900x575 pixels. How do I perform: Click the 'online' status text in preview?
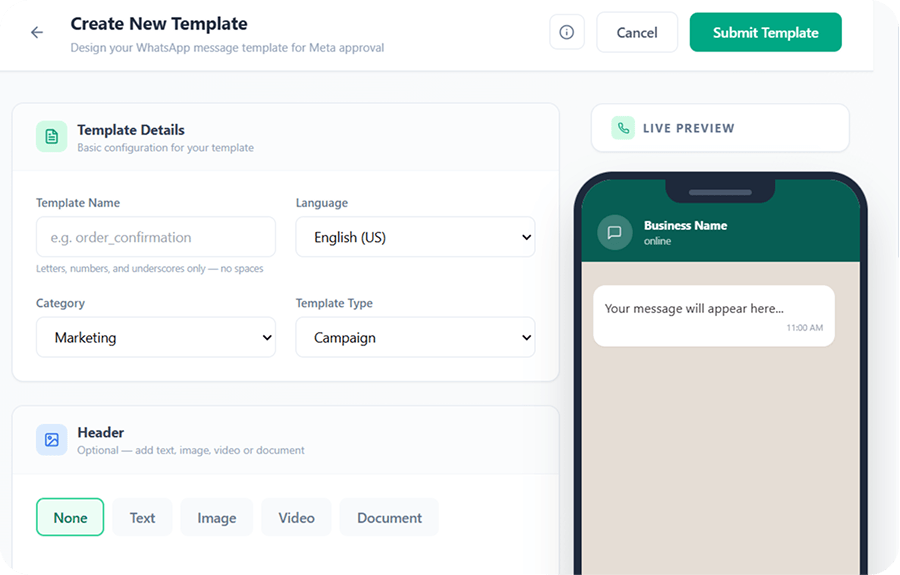pos(657,241)
